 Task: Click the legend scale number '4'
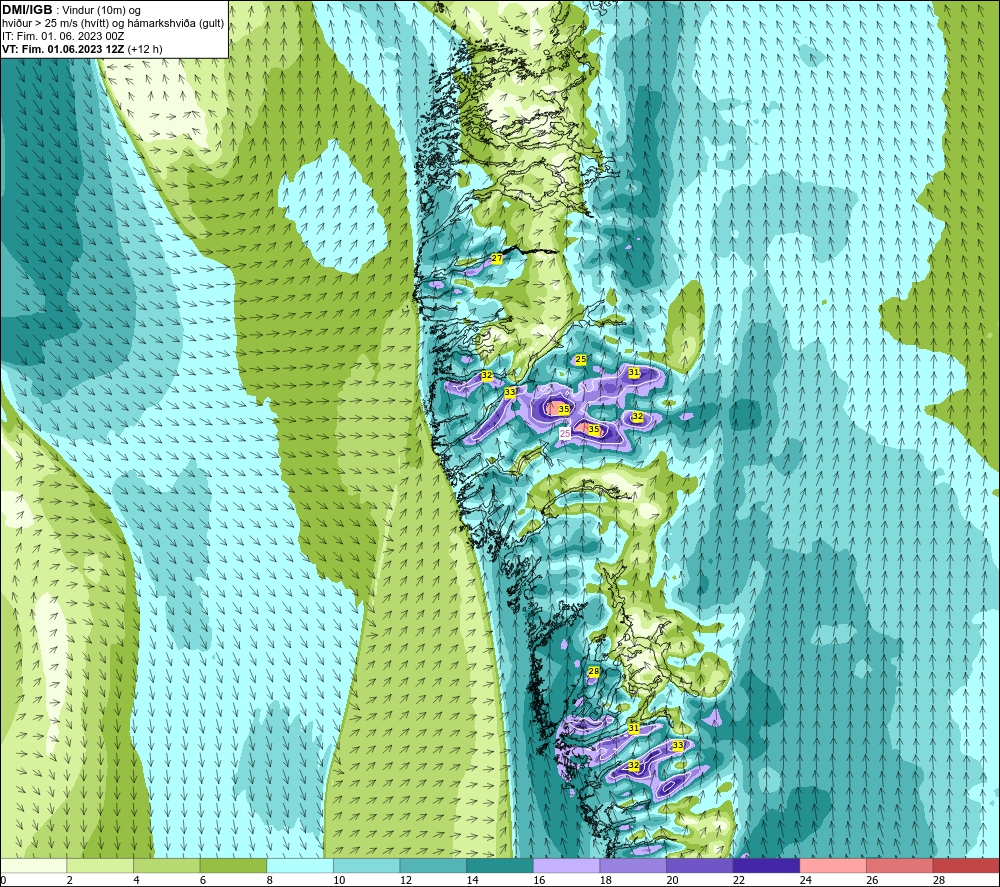[136, 880]
